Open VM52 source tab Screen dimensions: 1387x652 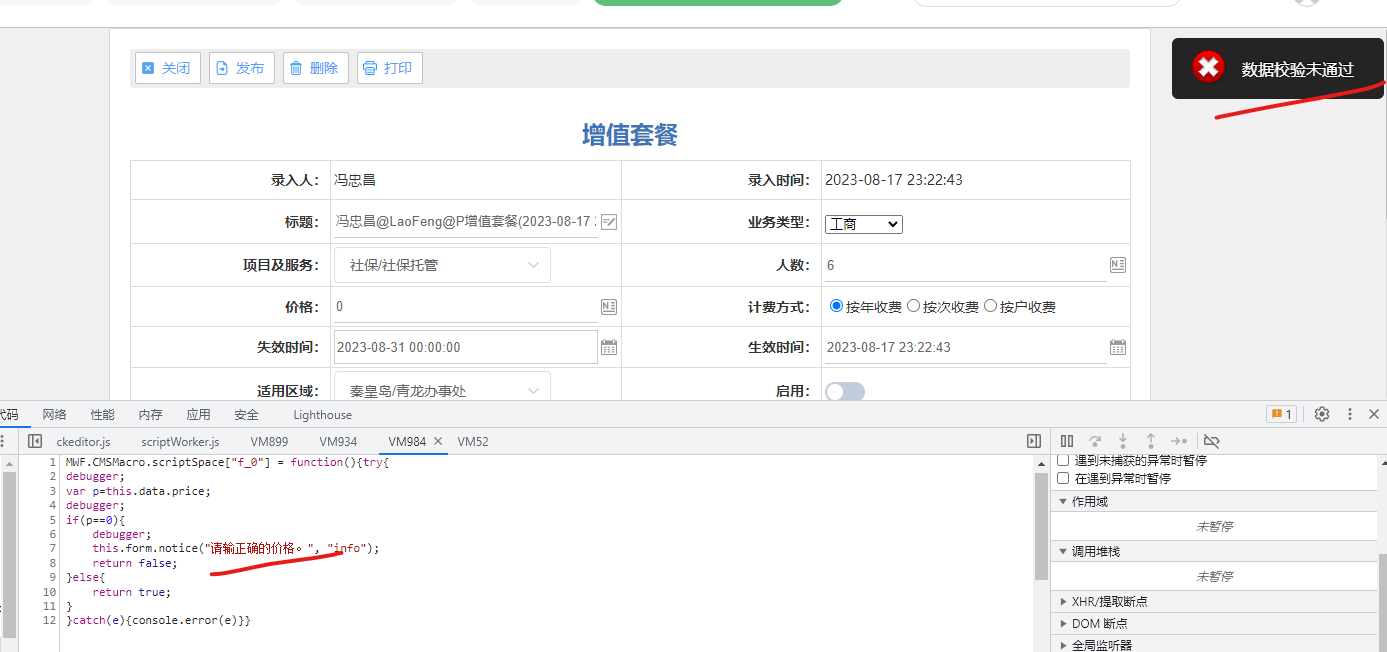click(x=473, y=441)
